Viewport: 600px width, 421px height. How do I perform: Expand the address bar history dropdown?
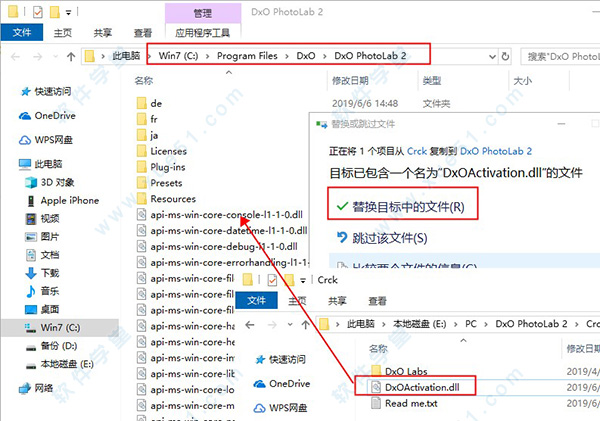492,57
